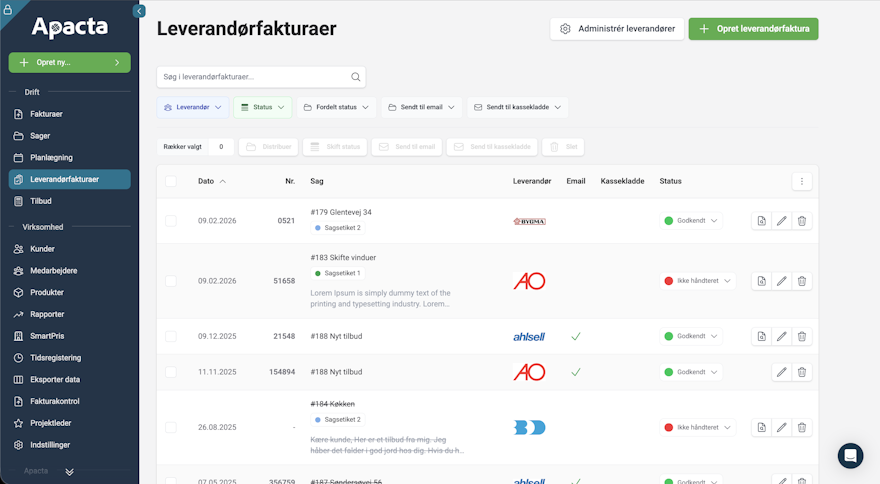The image size is (880, 484).
Task: Expand the Leverandør filter dropdown
Action: click(192, 107)
